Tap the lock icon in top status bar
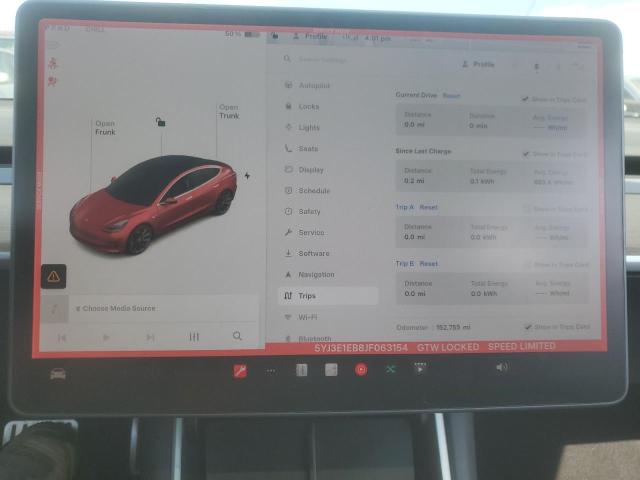Screen dimensions: 640x480 [275, 36]
